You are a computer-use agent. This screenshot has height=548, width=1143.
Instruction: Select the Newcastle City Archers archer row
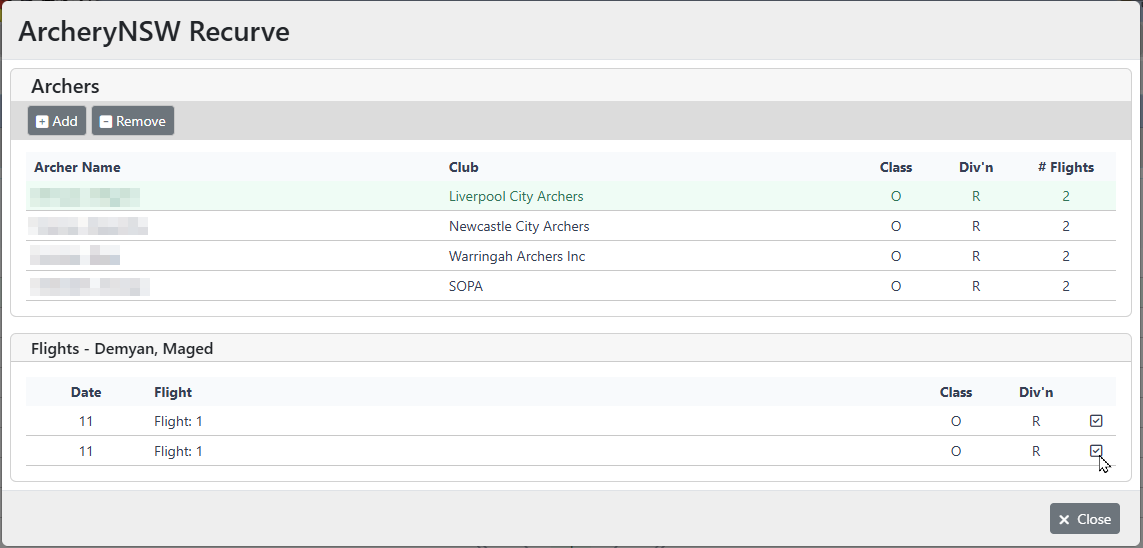[x=518, y=226]
